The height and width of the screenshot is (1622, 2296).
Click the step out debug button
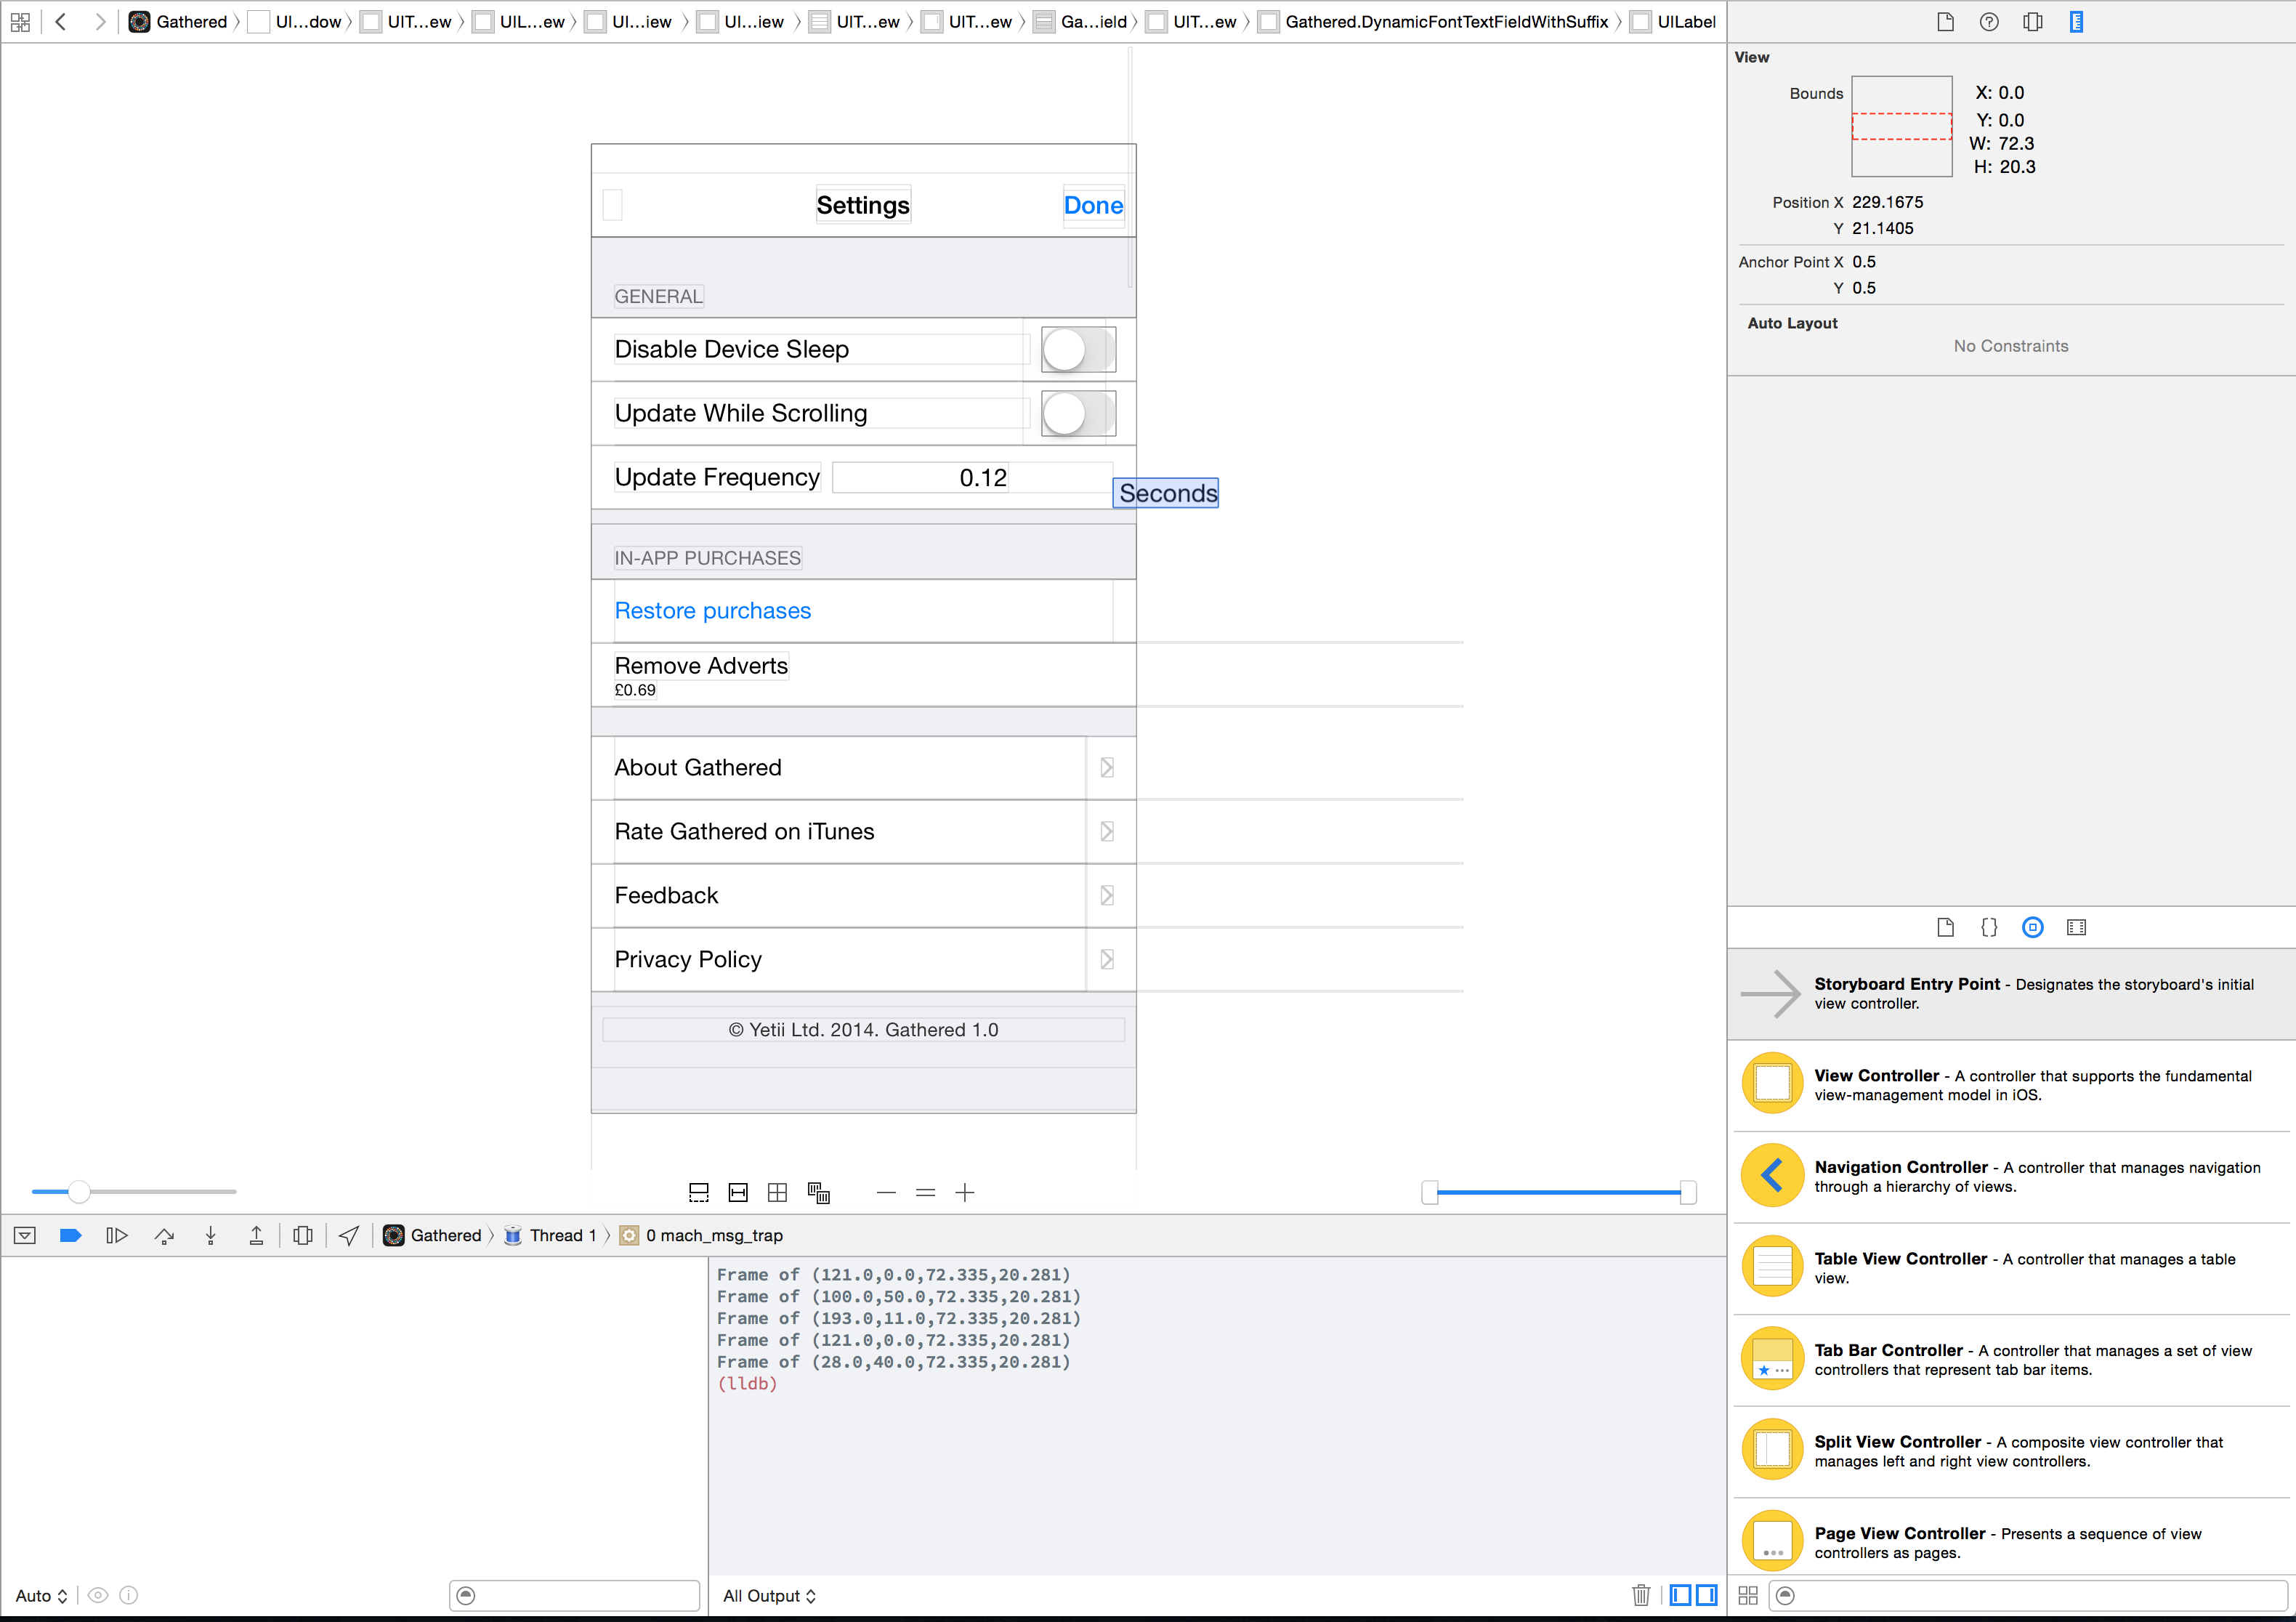[x=256, y=1235]
